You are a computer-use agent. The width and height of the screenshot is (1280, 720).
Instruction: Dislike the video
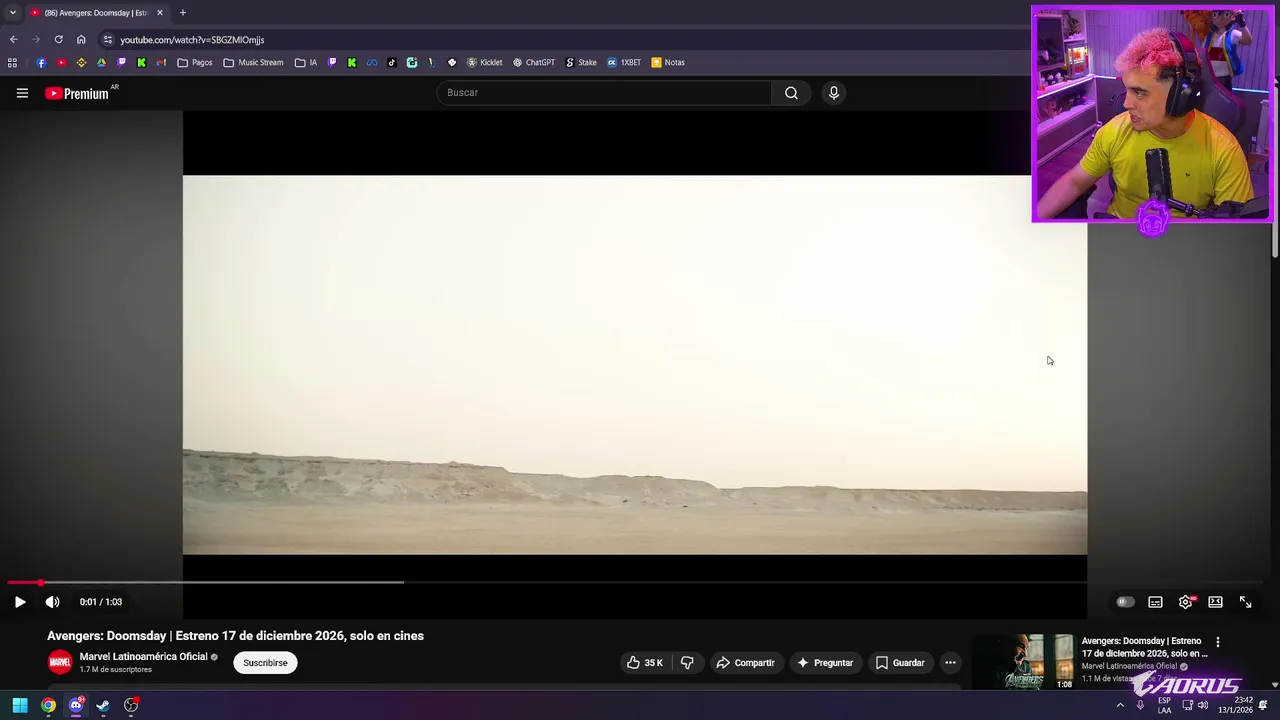coord(687,663)
